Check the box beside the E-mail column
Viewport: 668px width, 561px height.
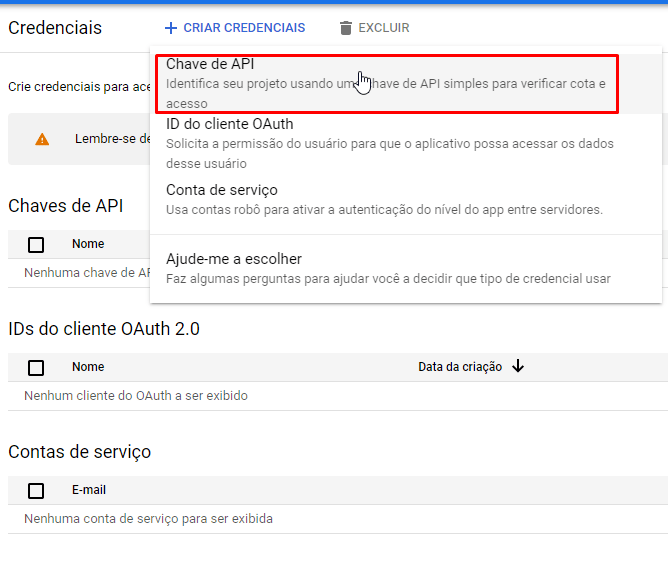(36, 490)
